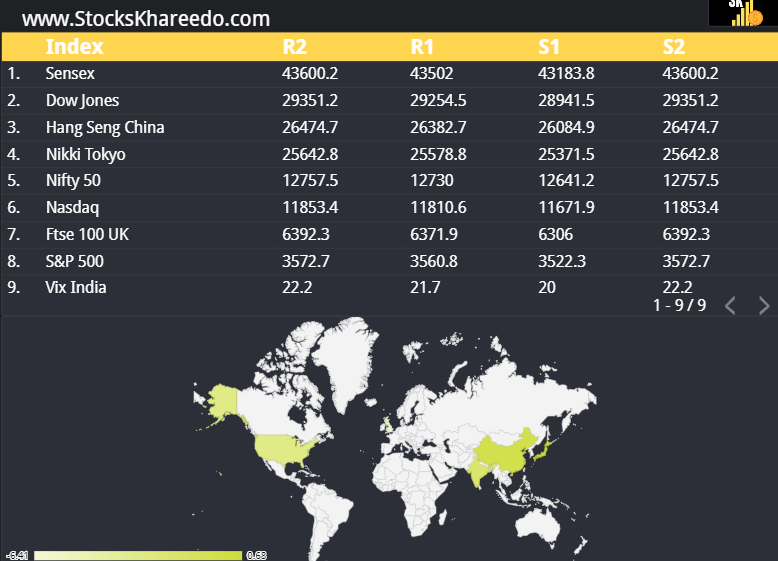
Task: Click the Nifty 50 row name
Action: pyautogui.click(x=73, y=181)
